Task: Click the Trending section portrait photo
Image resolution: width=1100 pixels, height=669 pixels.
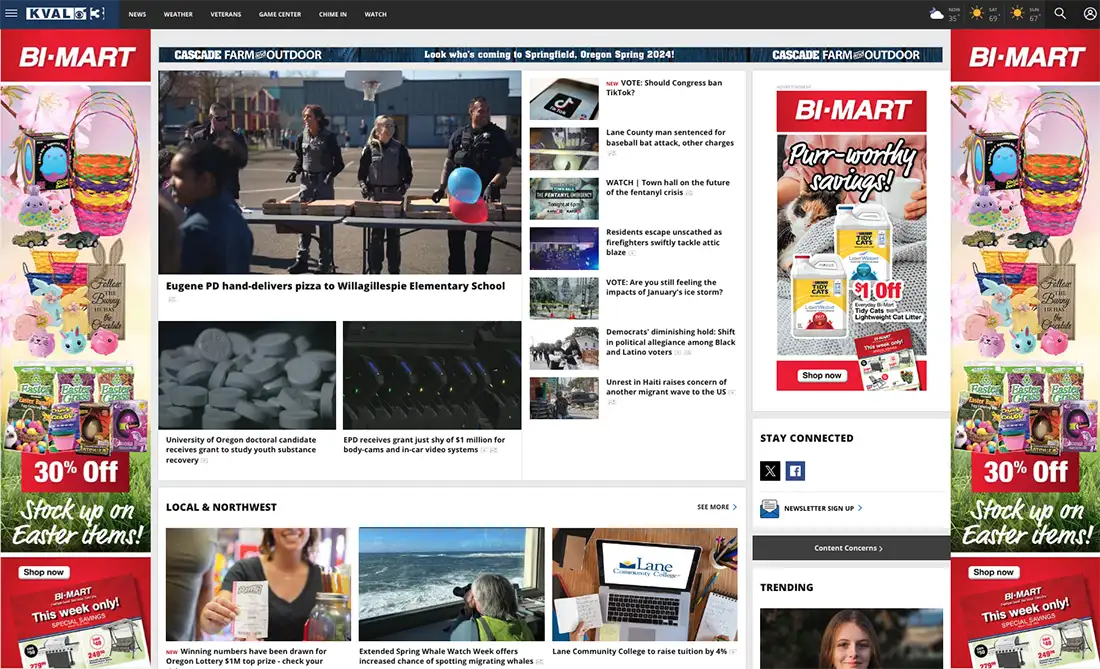Action: (851, 638)
